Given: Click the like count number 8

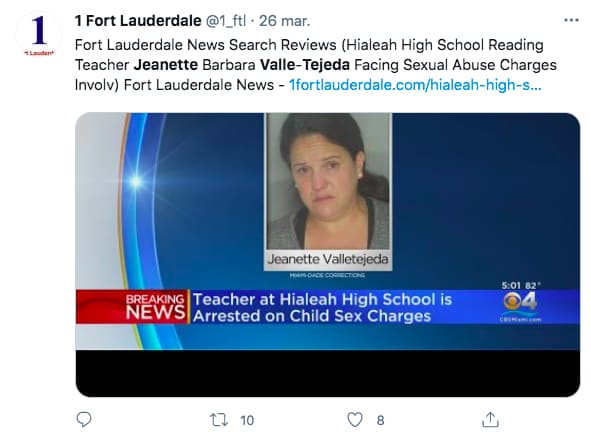Looking at the screenshot, I should (x=381, y=420).
